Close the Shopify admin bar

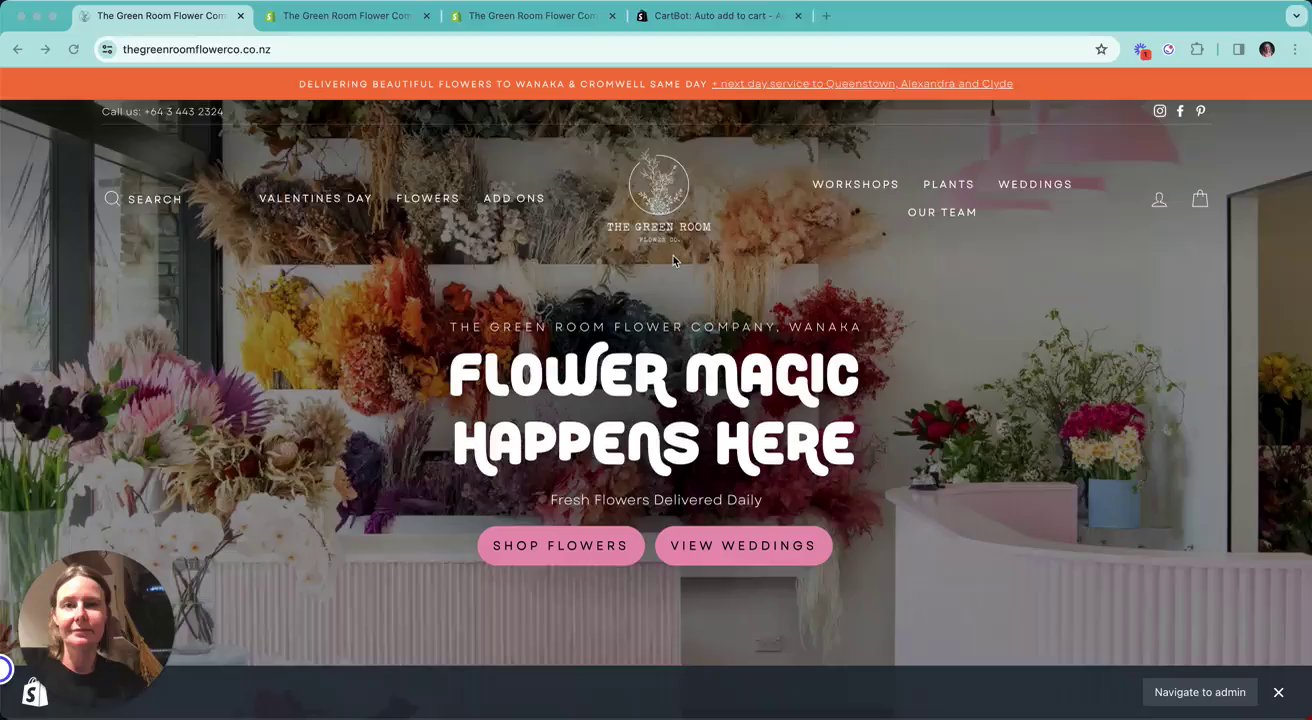coord(1278,692)
